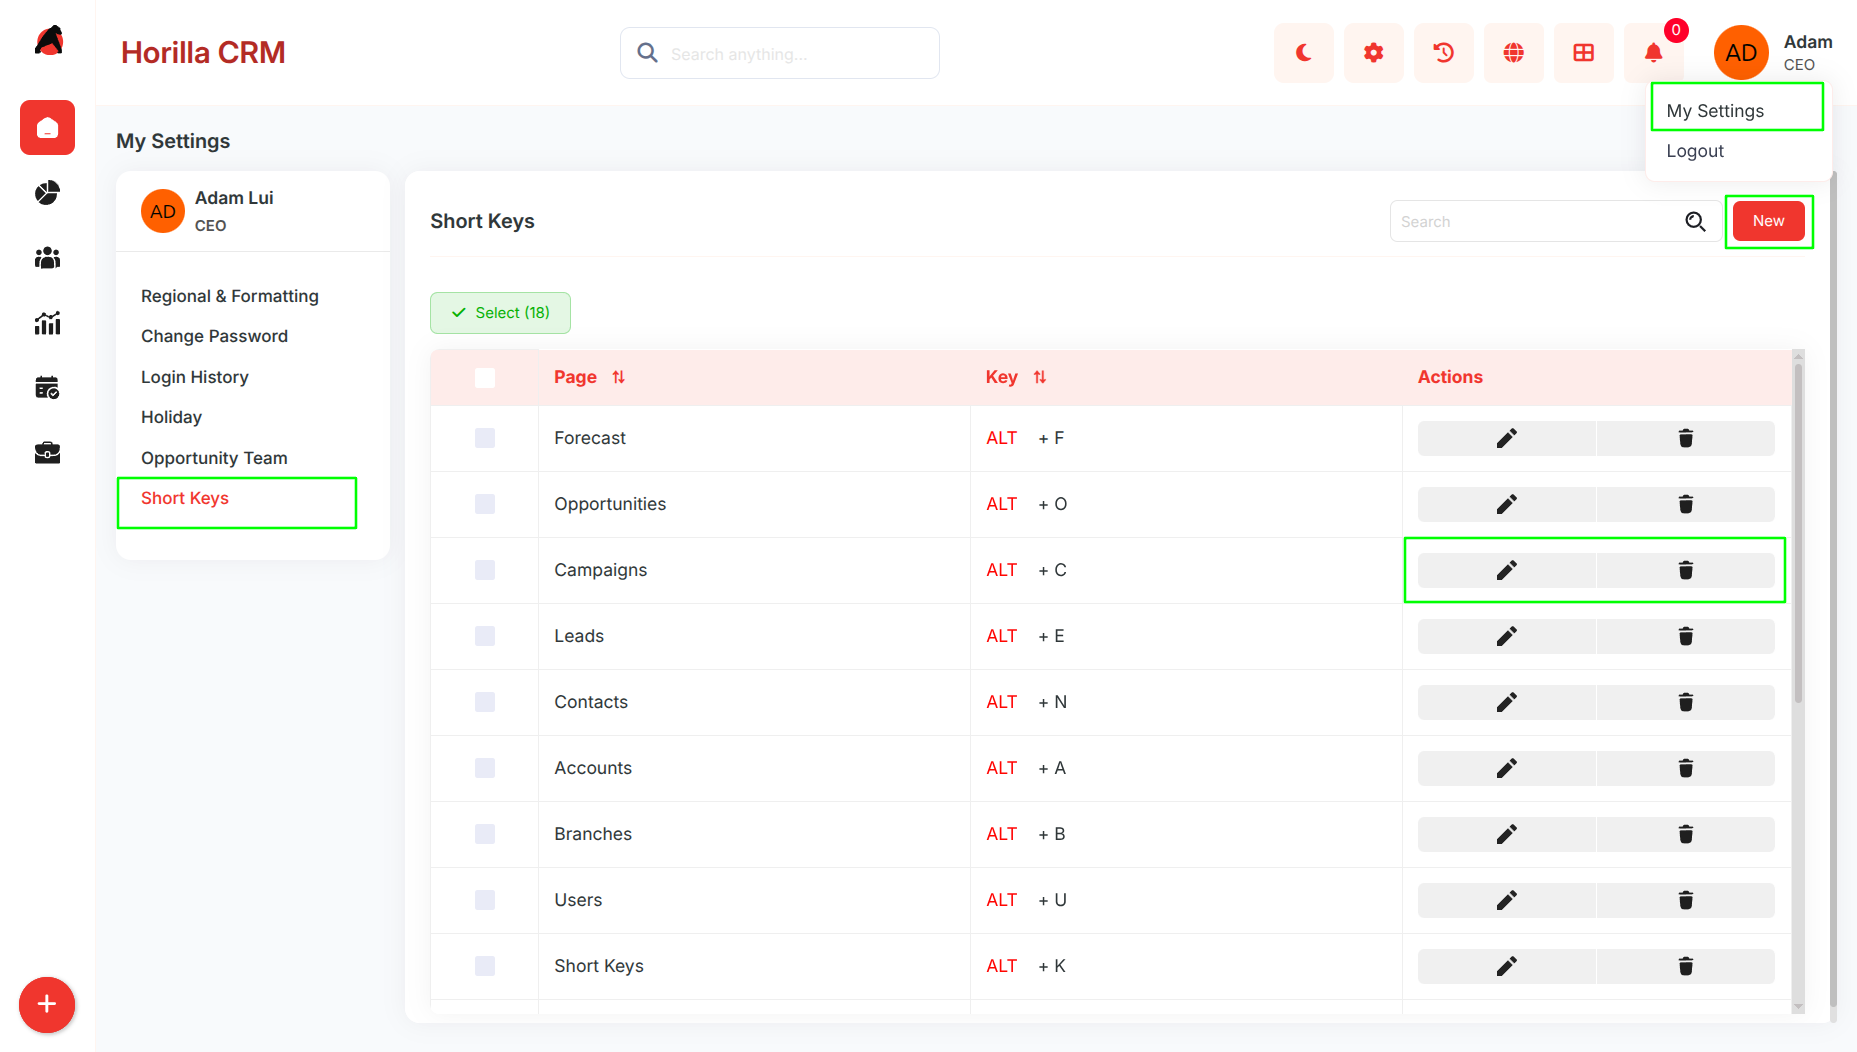Open Regional & Formatting settings
Screen dimensions: 1857x1052
point(230,296)
